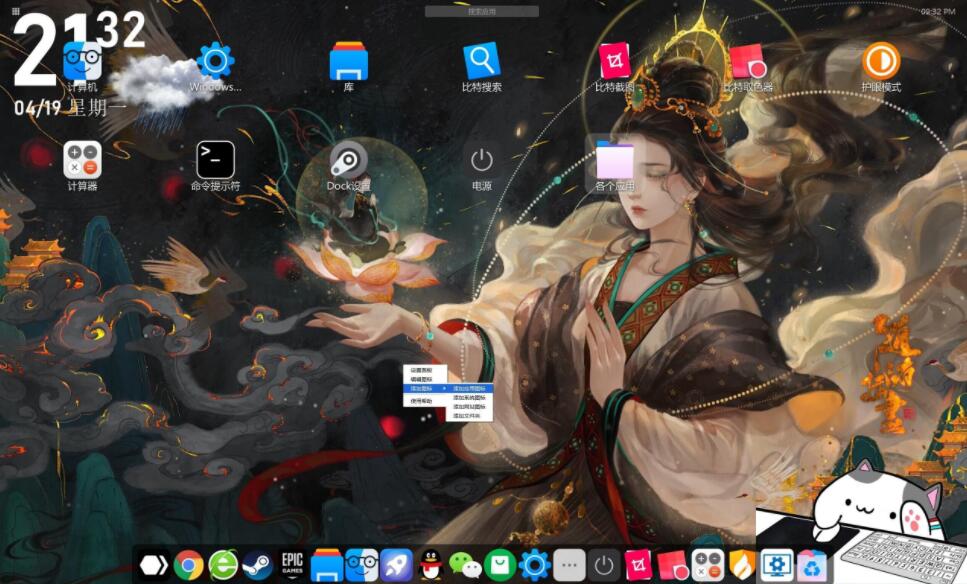Screen dimensions: 967x584
Task: Click the 搜索应用 search field
Action: click(x=483, y=13)
